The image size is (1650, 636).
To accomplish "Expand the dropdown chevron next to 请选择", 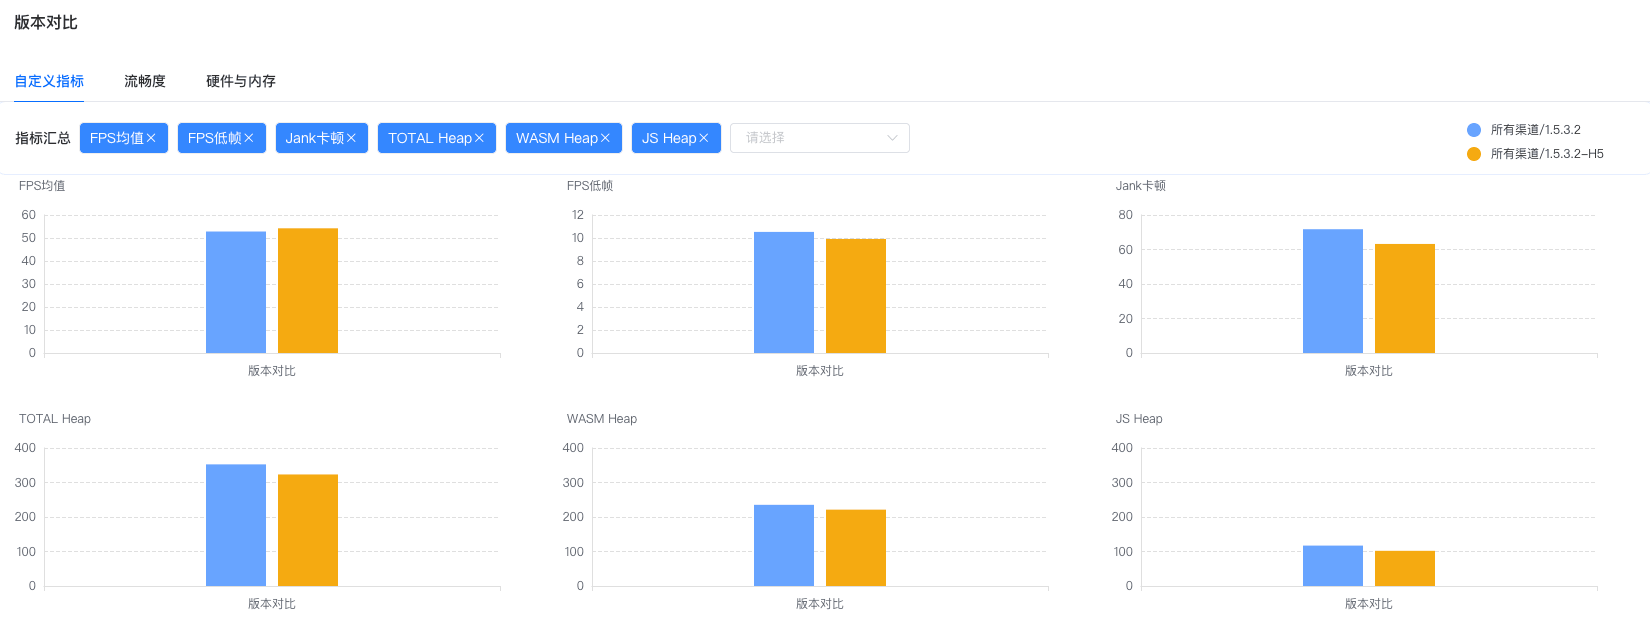I will point(892,138).
